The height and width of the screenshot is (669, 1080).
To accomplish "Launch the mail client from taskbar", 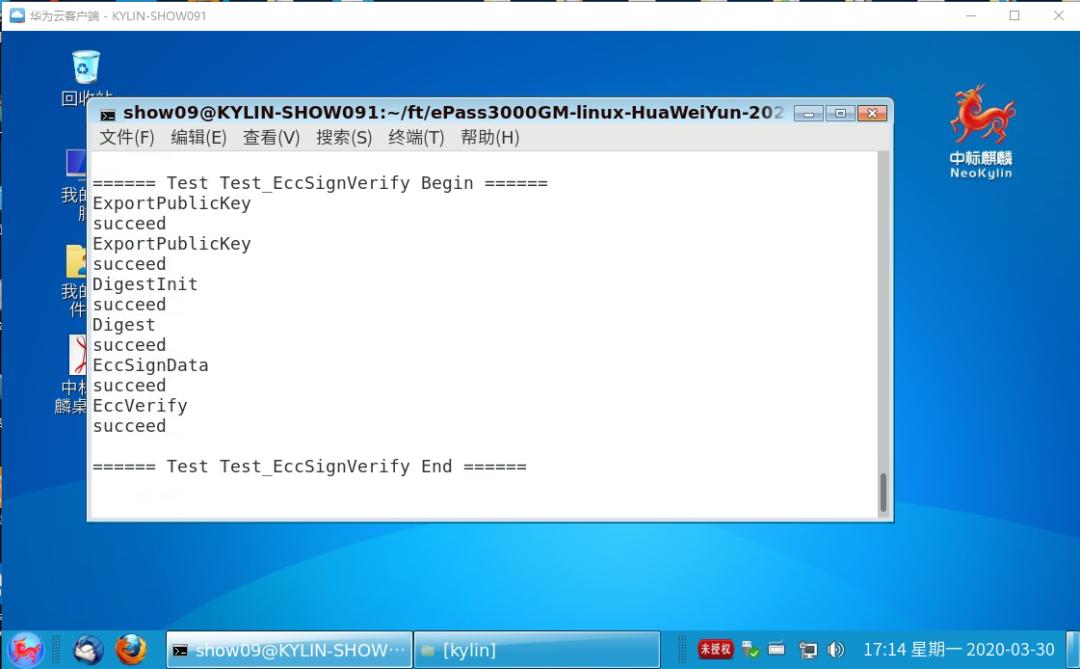I will point(89,650).
